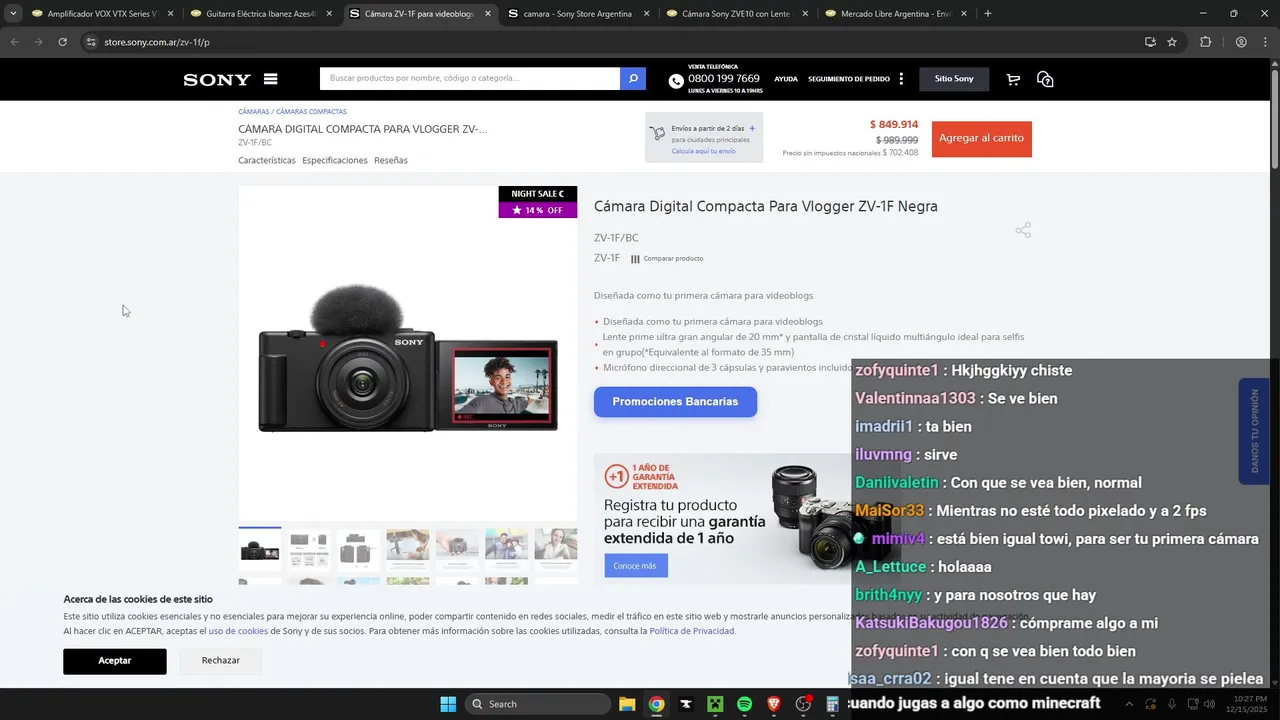This screenshot has height=720, width=1280.
Task: Click the blue search magnifier button
Action: [x=633, y=79]
